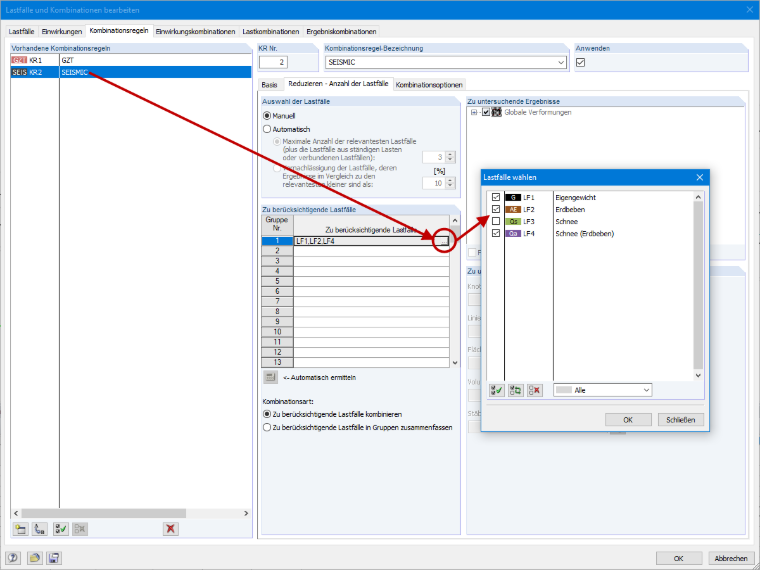Viewport: 760px width, 570px height.
Task: Select the KR2 SEISMIC combination rule row
Action: point(131,72)
